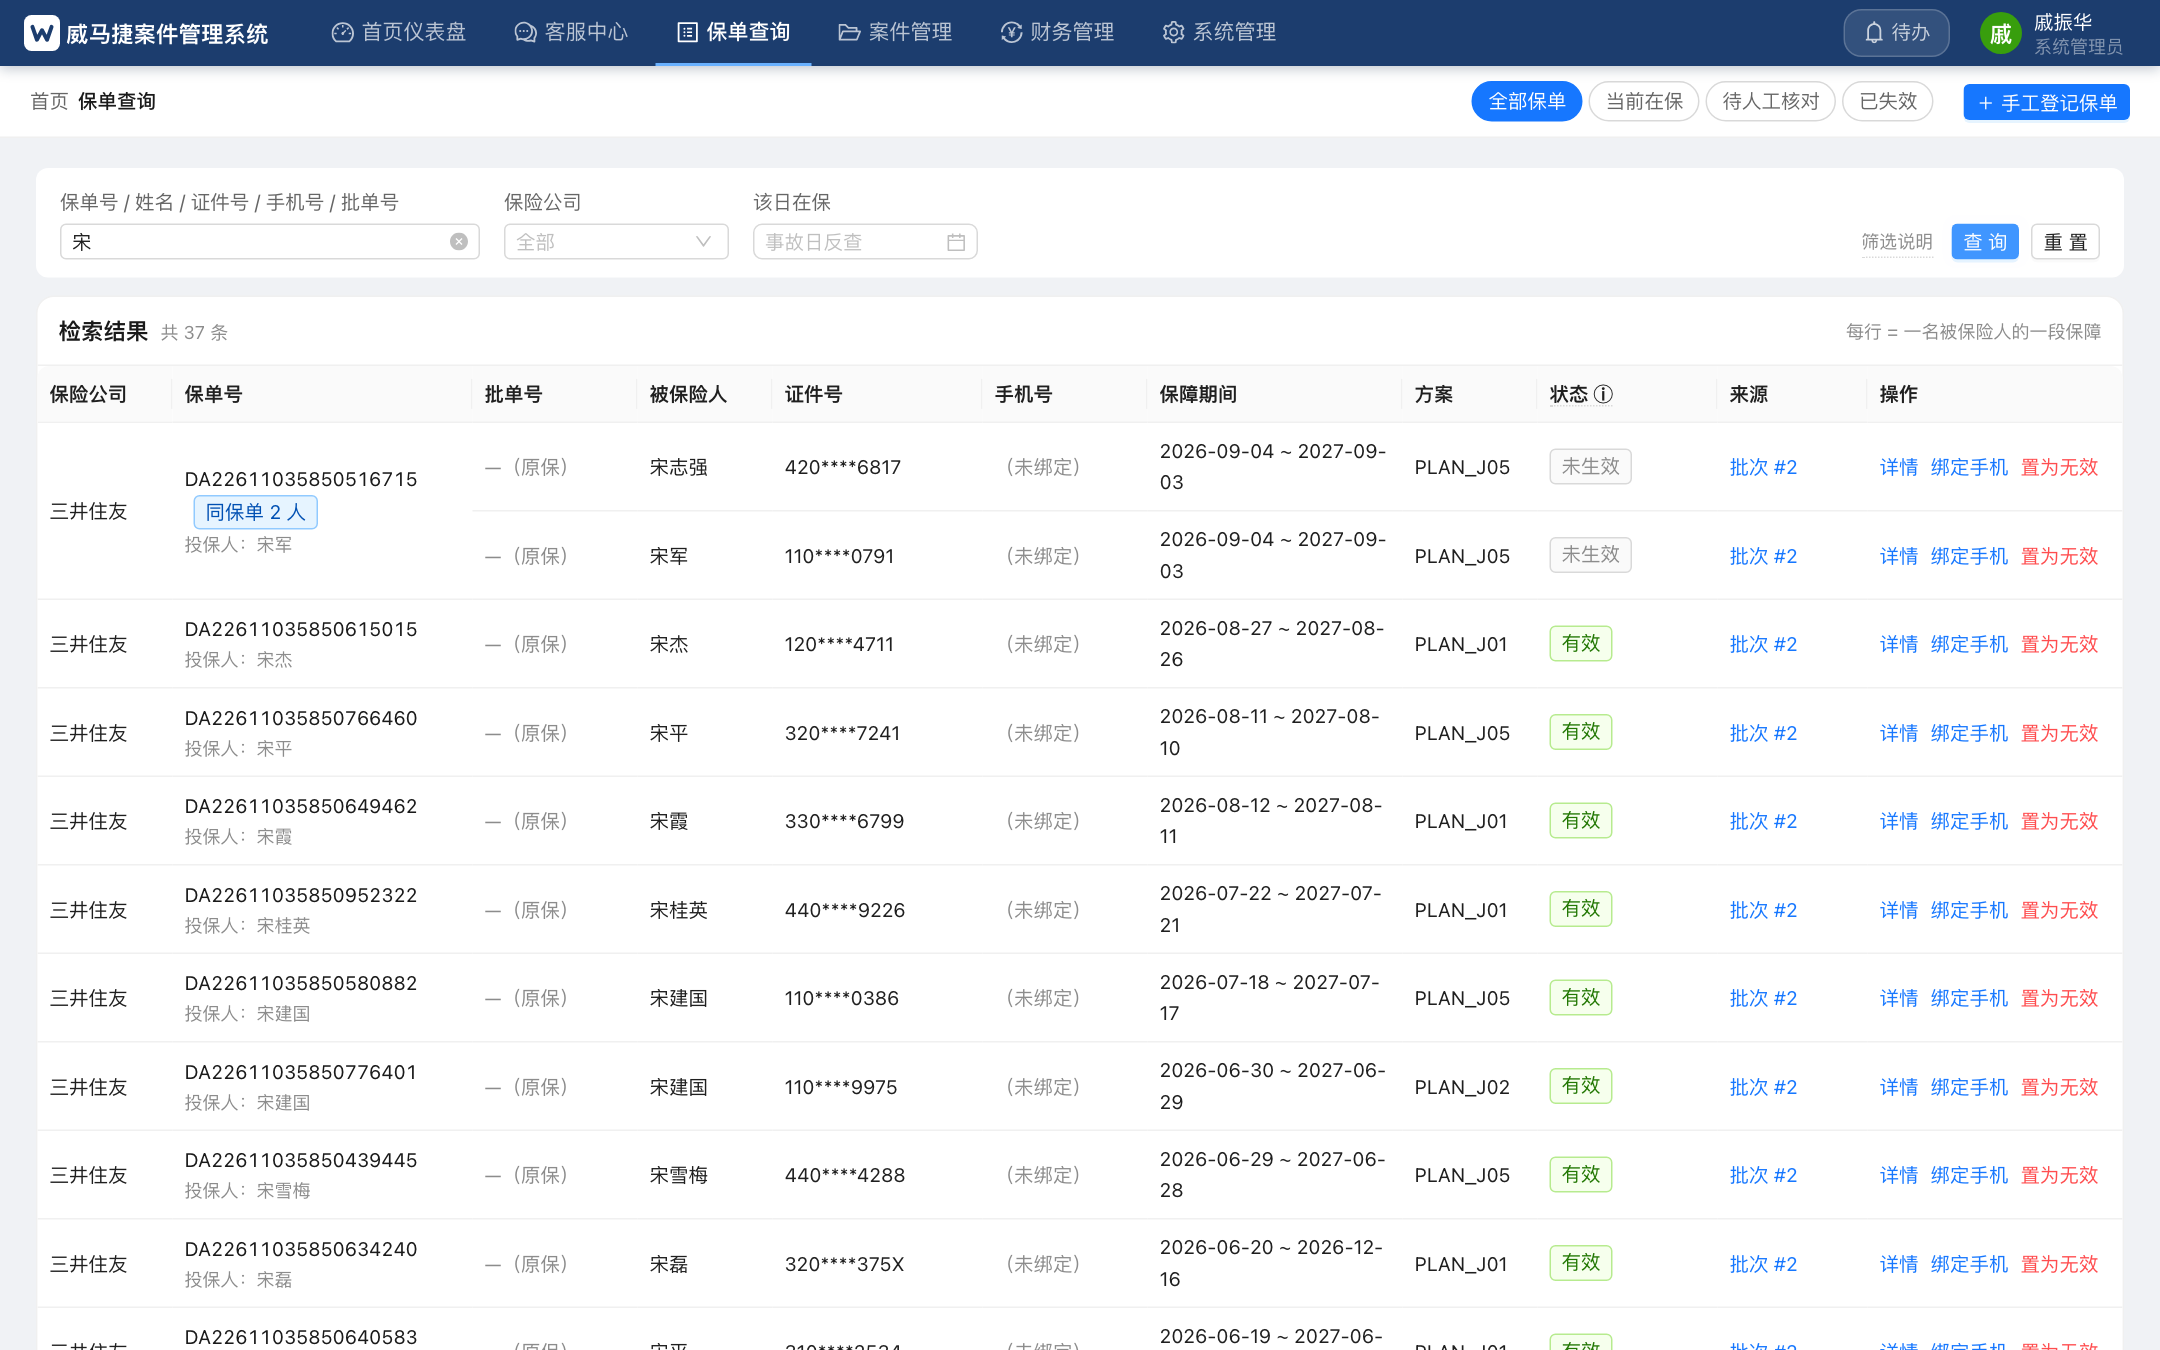Click 手工登记保单 button
This screenshot has height=1350, width=2160.
2046,102
